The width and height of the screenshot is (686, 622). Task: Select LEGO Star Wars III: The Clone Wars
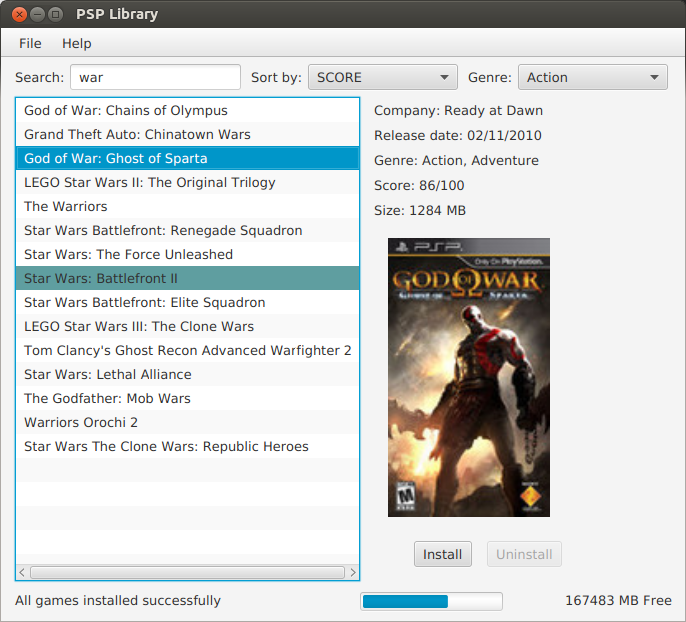(187, 326)
